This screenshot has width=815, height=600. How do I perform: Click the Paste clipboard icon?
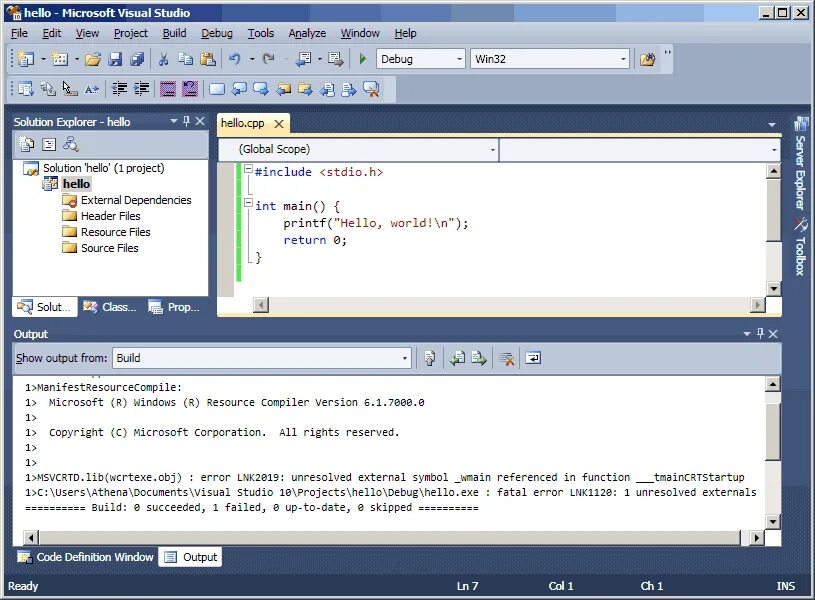207,59
